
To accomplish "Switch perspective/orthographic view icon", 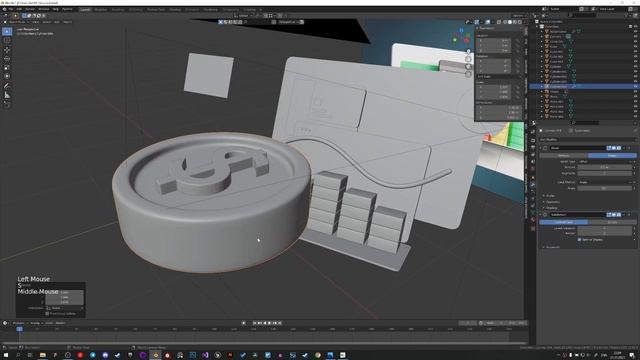I will click(468, 74).
